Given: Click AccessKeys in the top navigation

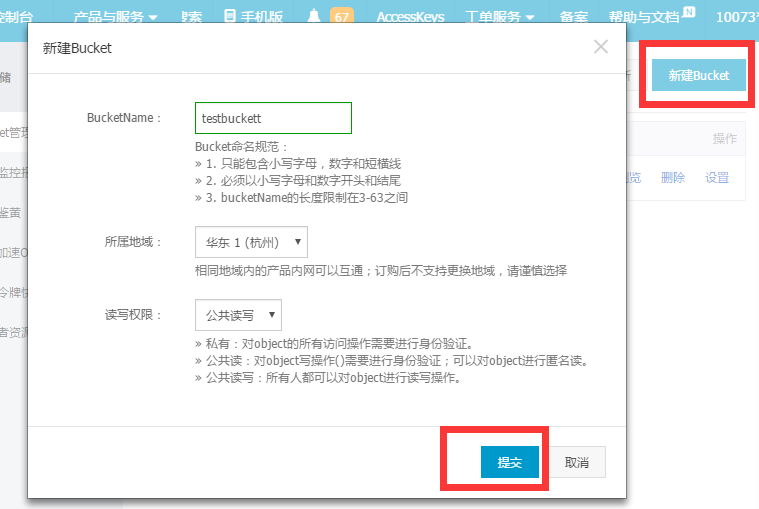Looking at the screenshot, I should (411, 17).
